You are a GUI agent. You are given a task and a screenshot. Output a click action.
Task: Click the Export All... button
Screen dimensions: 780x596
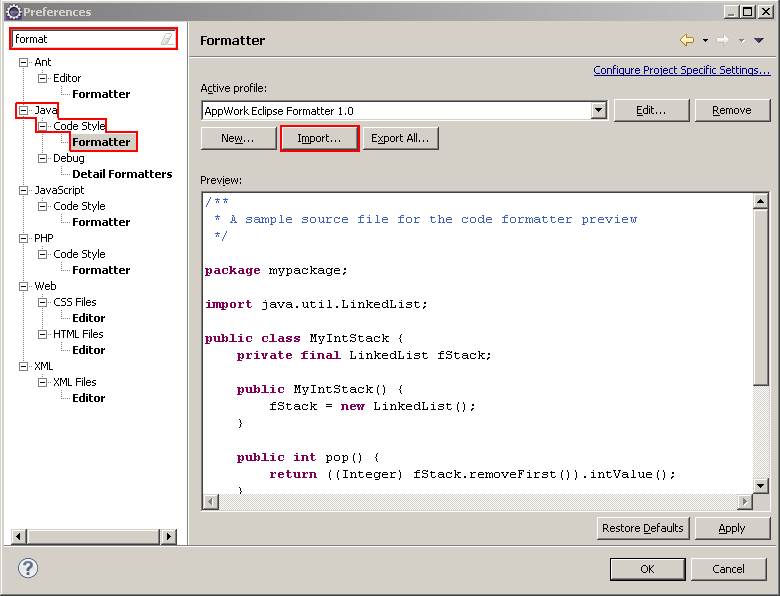400,138
